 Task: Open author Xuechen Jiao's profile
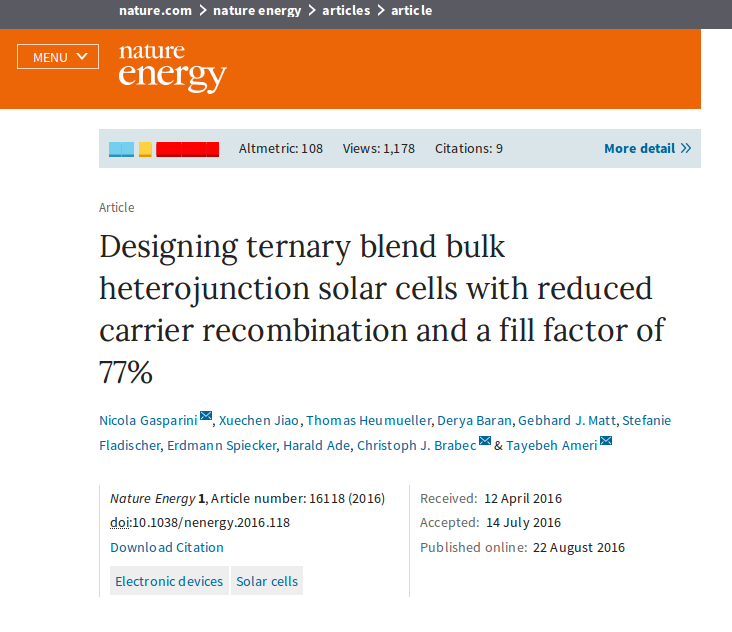pos(259,421)
